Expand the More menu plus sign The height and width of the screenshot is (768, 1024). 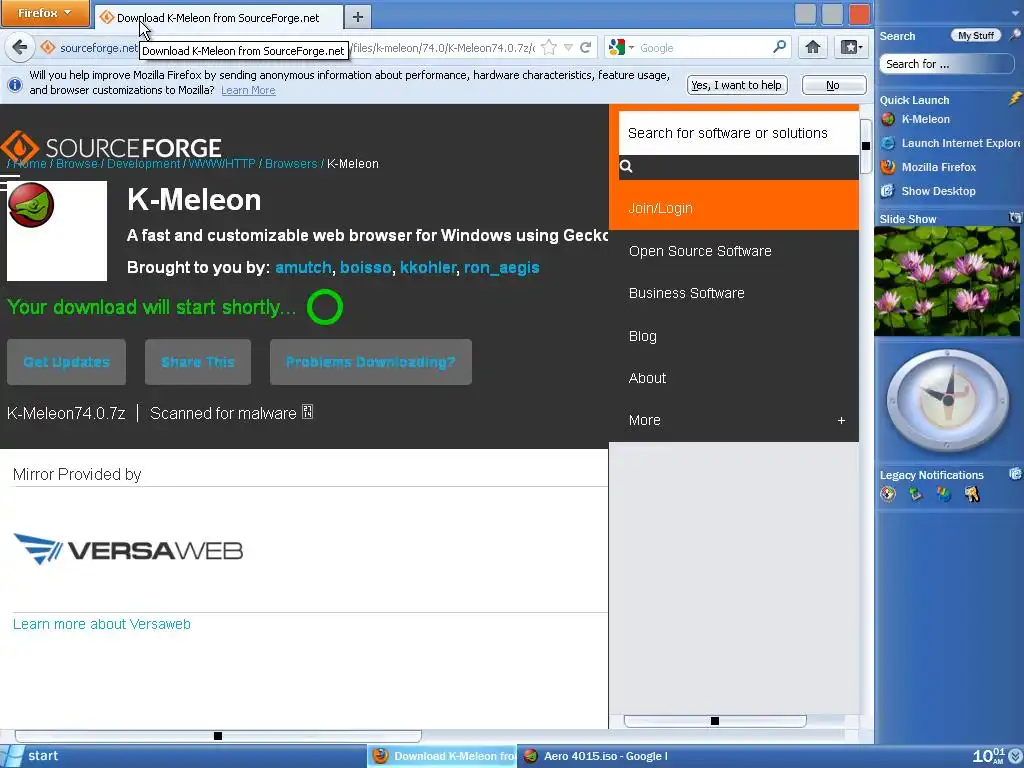click(841, 421)
